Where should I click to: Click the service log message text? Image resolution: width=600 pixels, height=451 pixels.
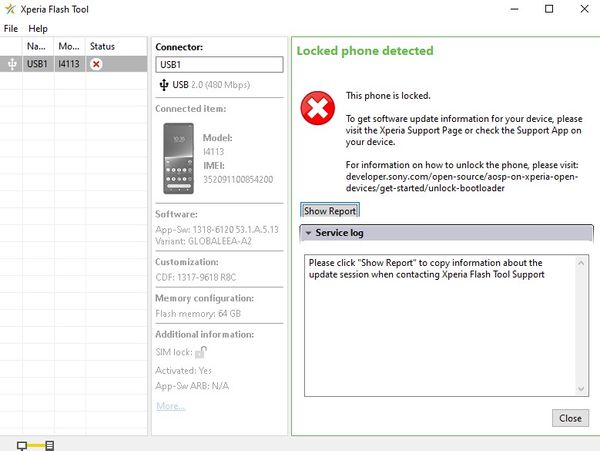(426, 269)
